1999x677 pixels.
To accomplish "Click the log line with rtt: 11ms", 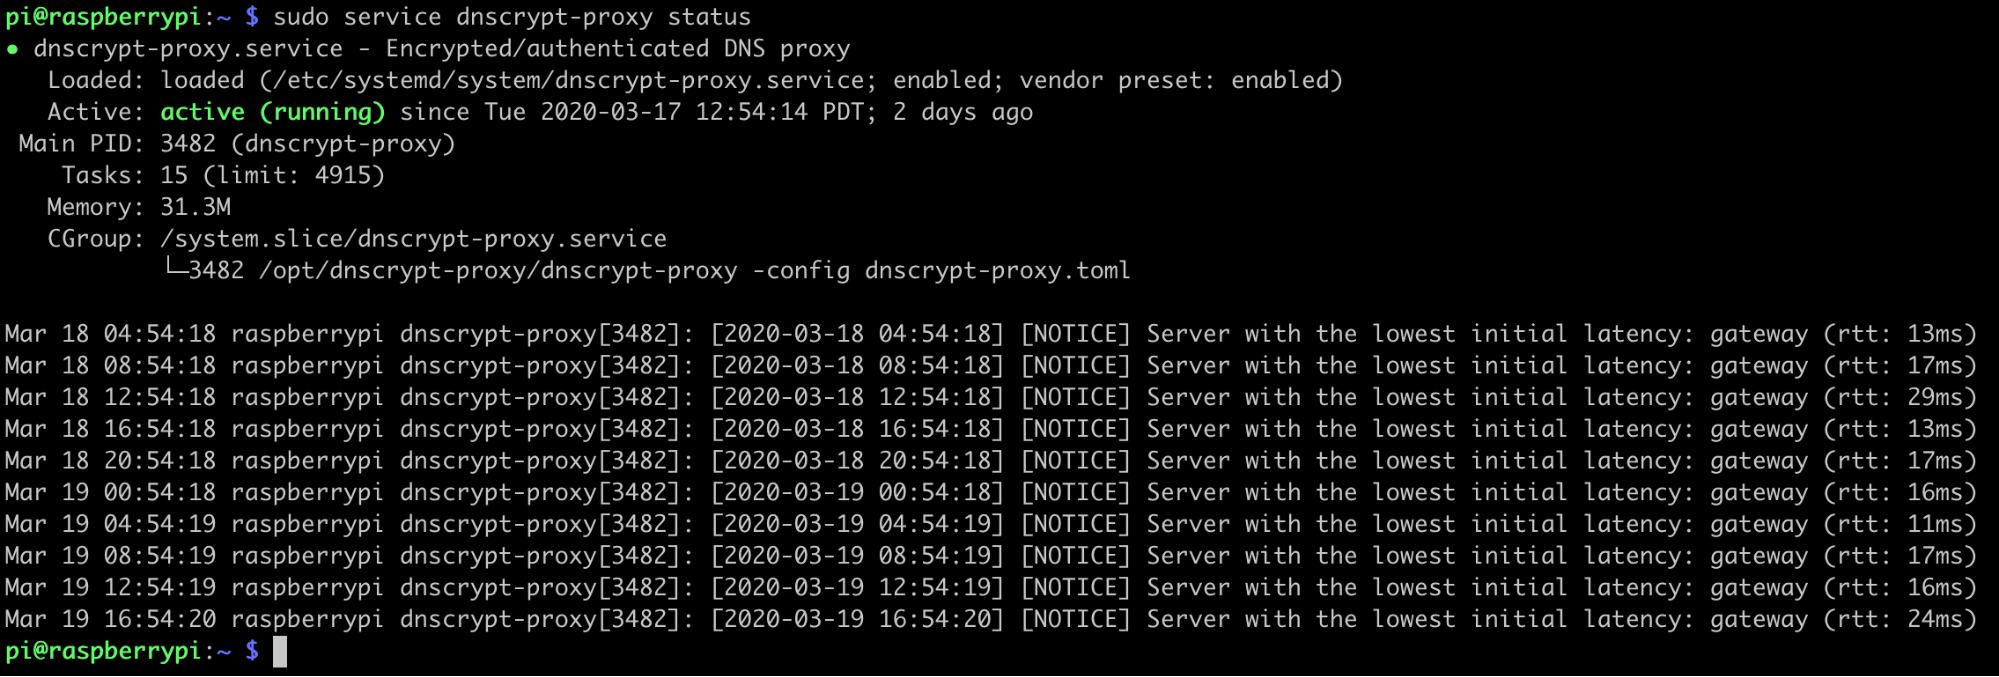I will (991, 524).
